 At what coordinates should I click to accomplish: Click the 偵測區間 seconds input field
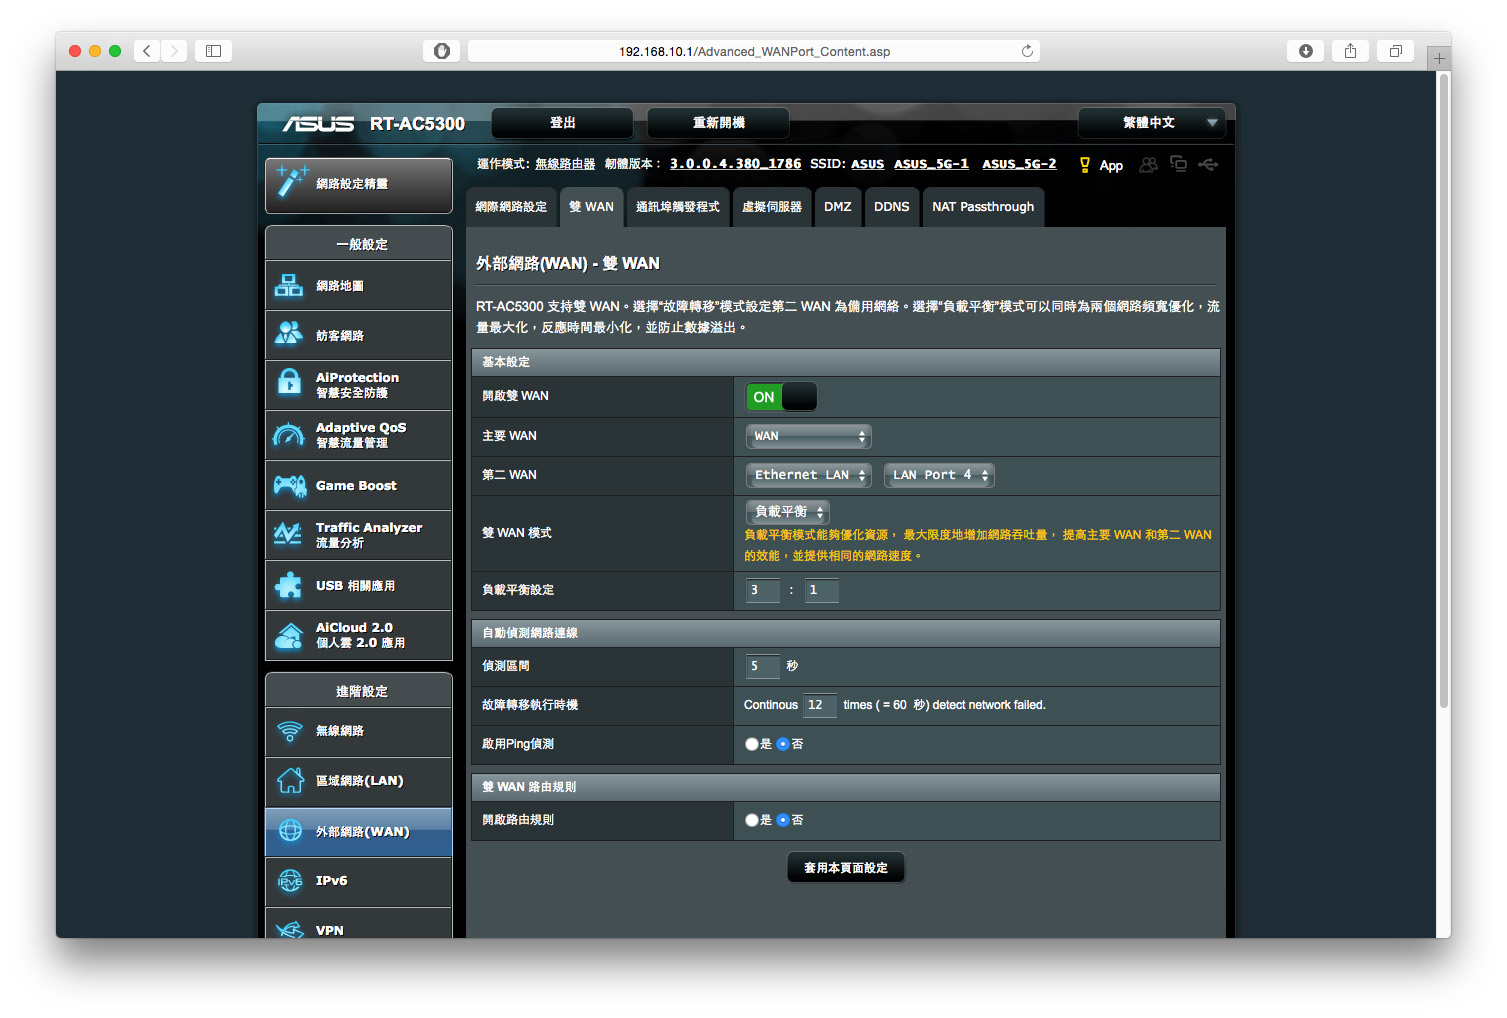click(x=763, y=666)
